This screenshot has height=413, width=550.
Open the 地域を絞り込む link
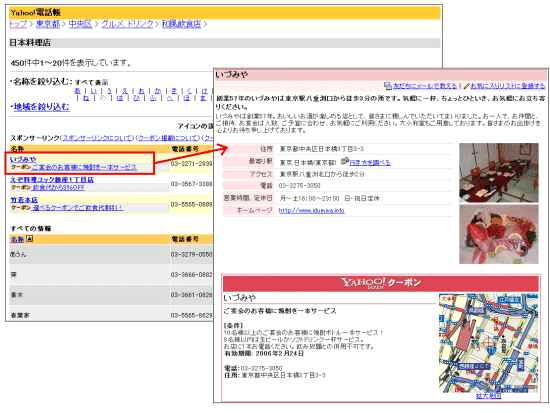point(42,107)
